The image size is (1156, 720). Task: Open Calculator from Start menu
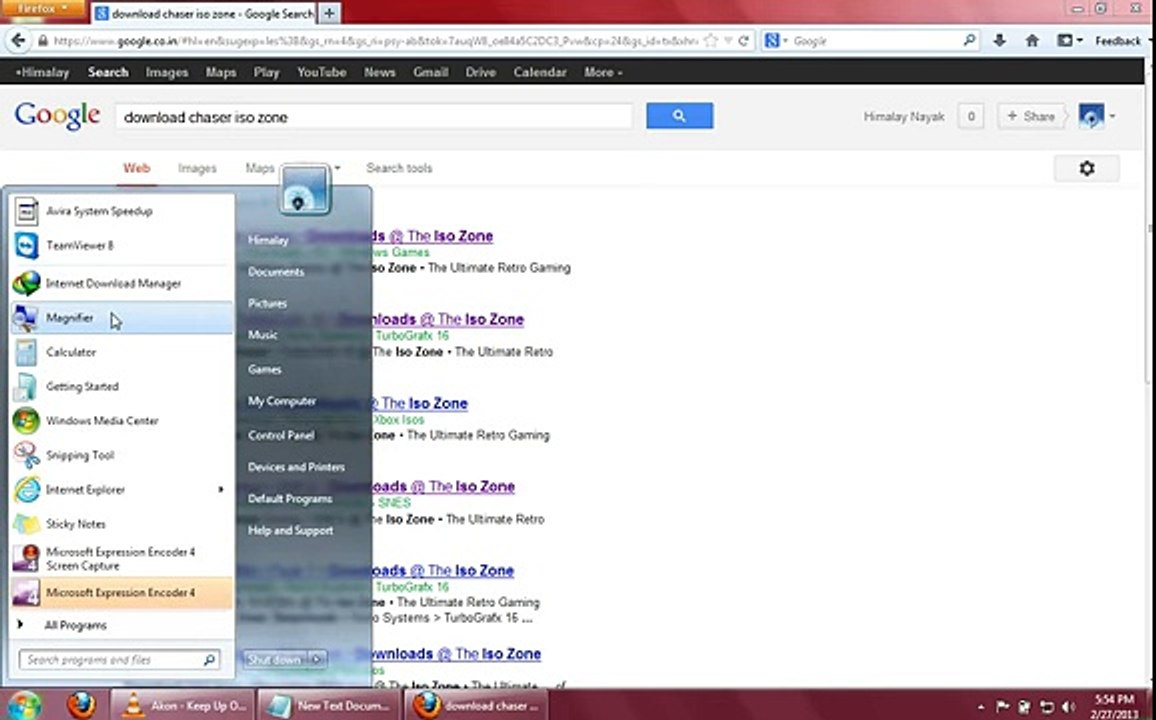pyautogui.click(x=122, y=352)
